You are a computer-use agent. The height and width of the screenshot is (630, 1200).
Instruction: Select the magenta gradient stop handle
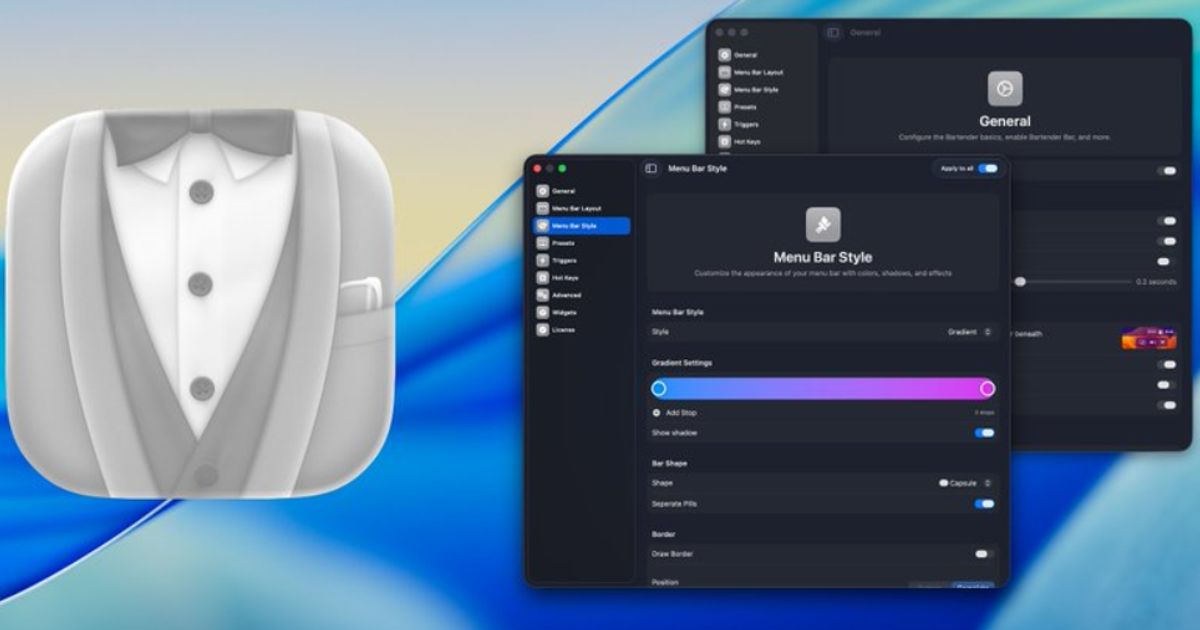coord(987,388)
